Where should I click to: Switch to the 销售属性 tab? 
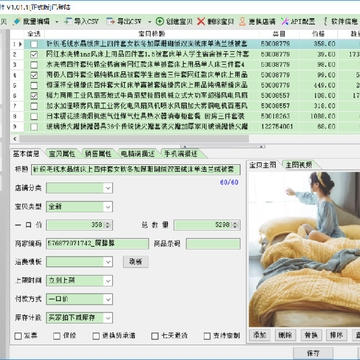tap(98, 154)
